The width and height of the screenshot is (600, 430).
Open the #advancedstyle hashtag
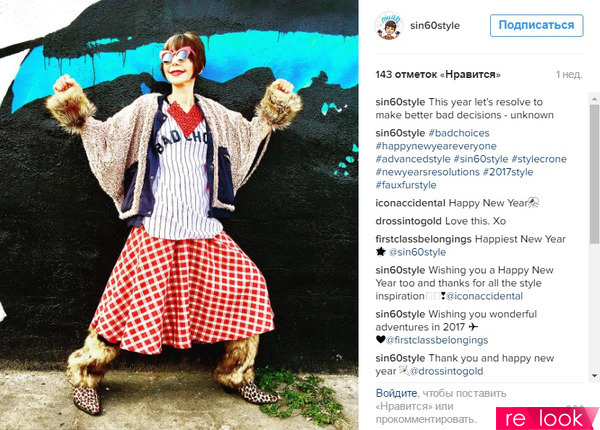pyautogui.click(x=413, y=159)
